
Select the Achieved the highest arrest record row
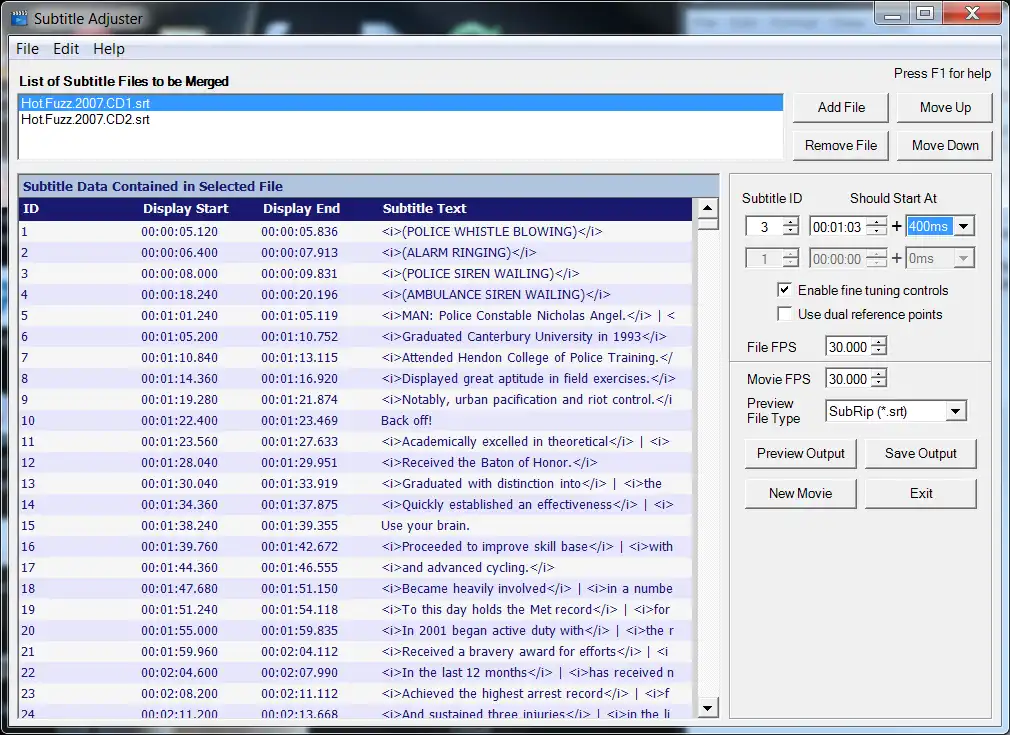[x=356, y=694]
